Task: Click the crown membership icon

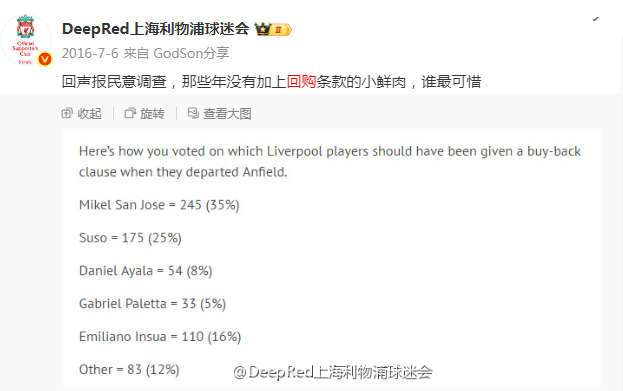Action: point(262,29)
